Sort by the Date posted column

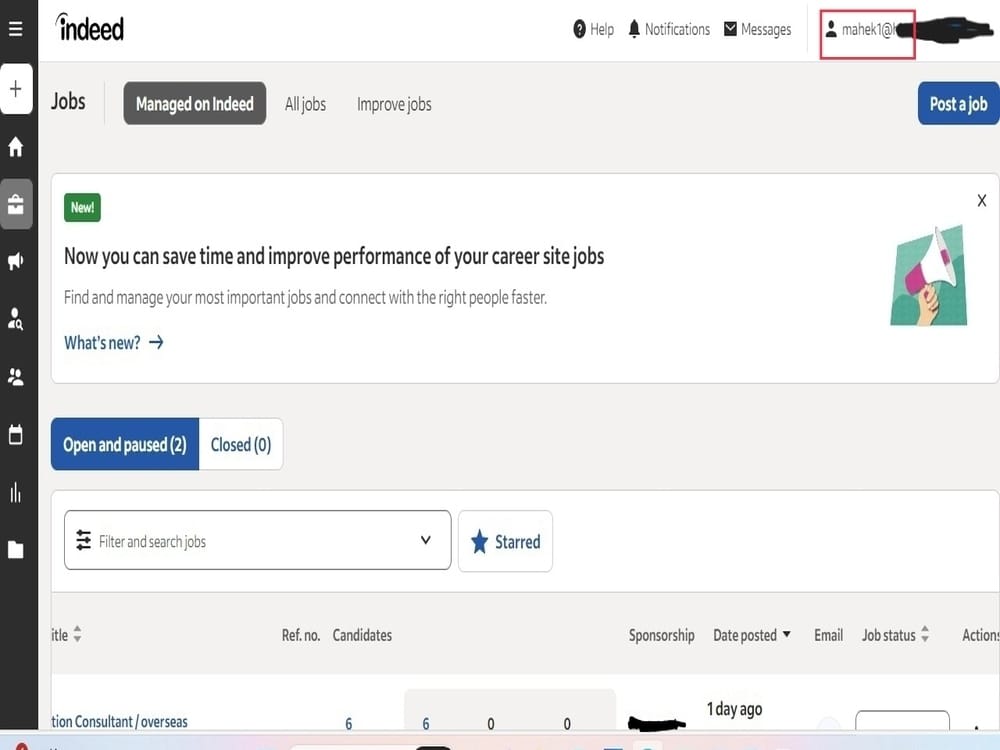(x=752, y=635)
